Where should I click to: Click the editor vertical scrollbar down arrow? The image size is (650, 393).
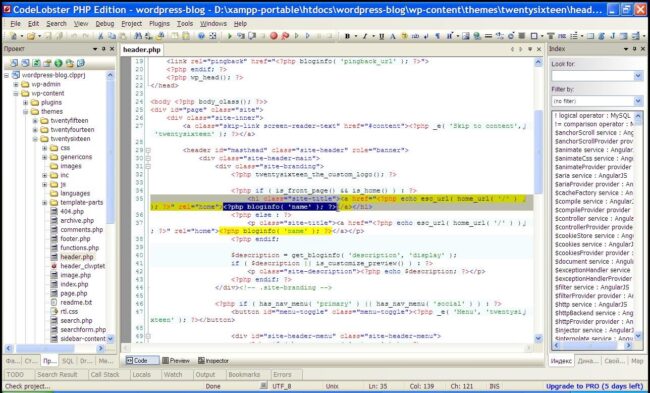click(x=538, y=338)
